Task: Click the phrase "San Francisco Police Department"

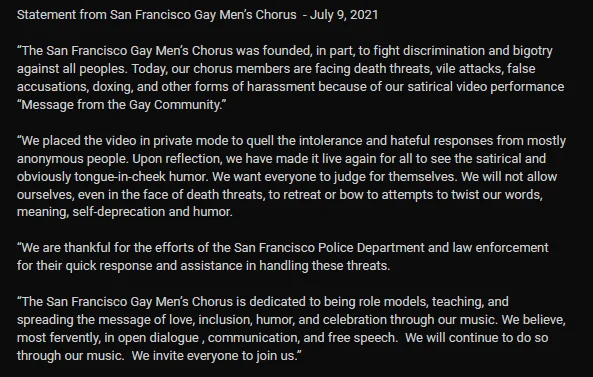Action: [329, 248]
